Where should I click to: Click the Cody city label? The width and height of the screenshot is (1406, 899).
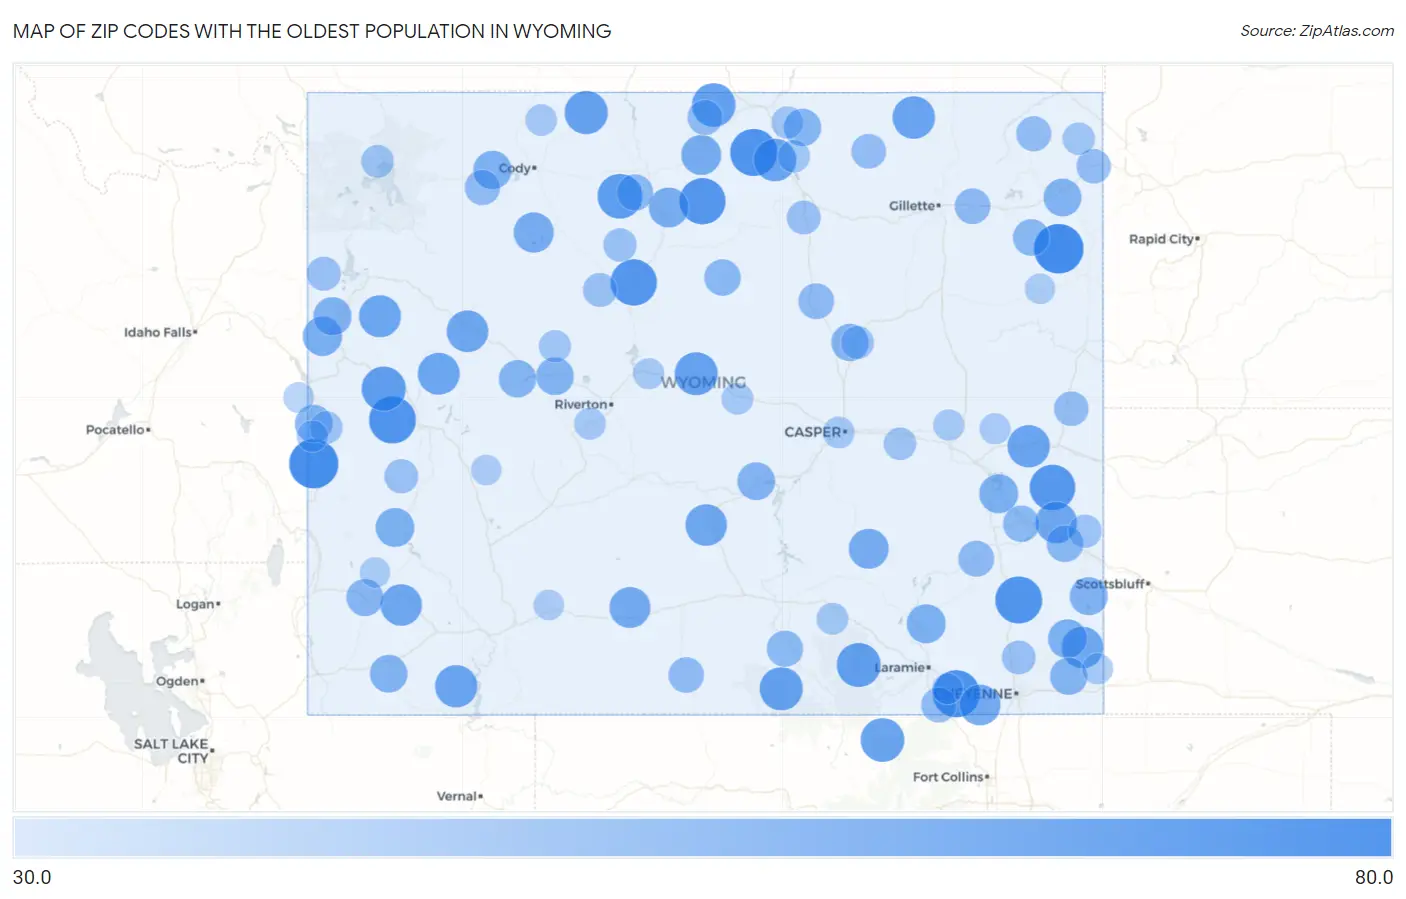click(x=517, y=168)
